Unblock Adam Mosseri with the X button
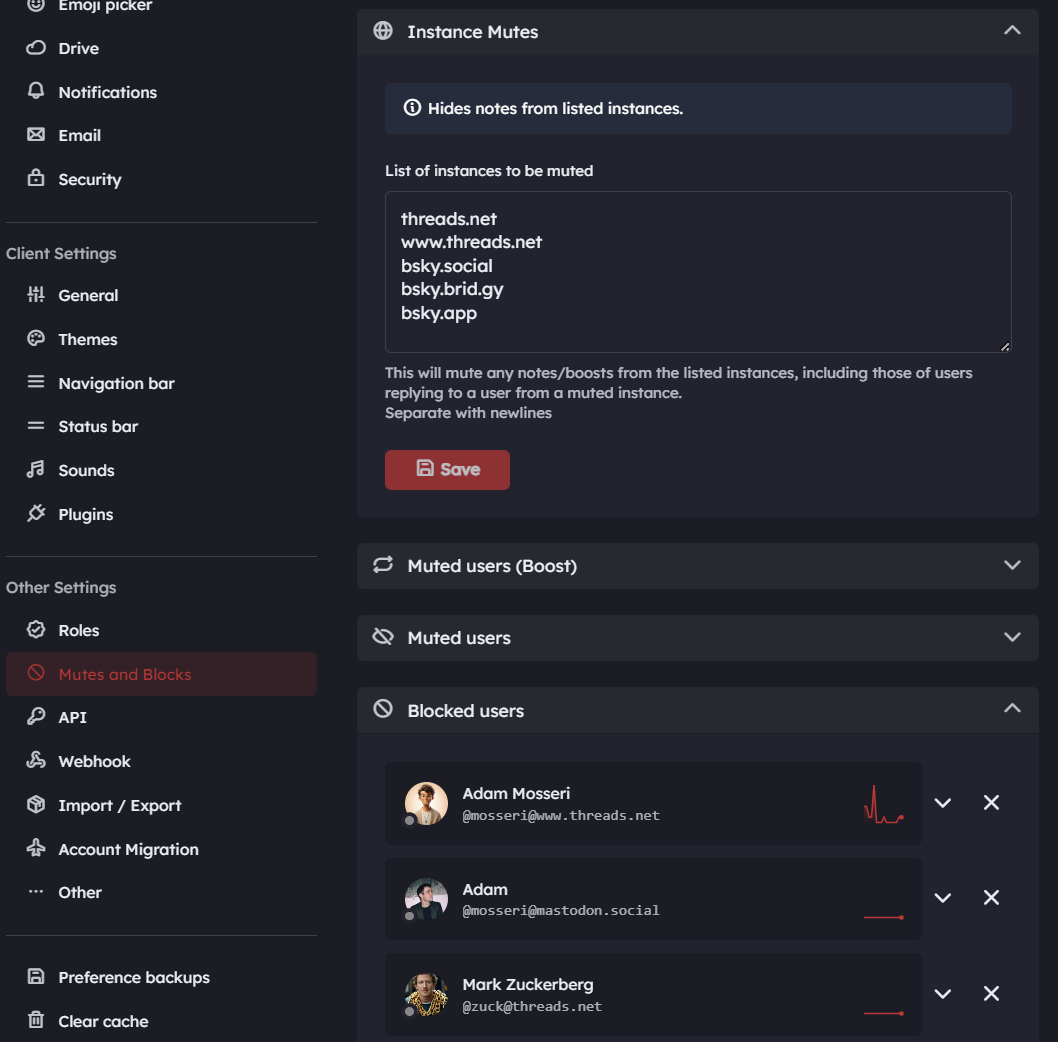The image size is (1058, 1042). (x=991, y=803)
